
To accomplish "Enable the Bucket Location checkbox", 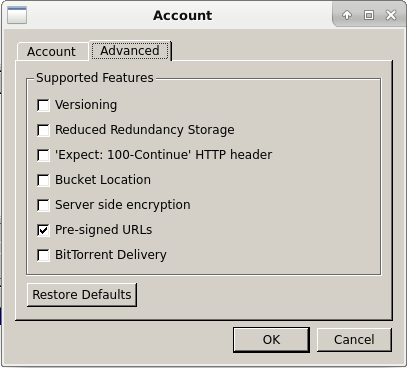I will pos(43,180).
